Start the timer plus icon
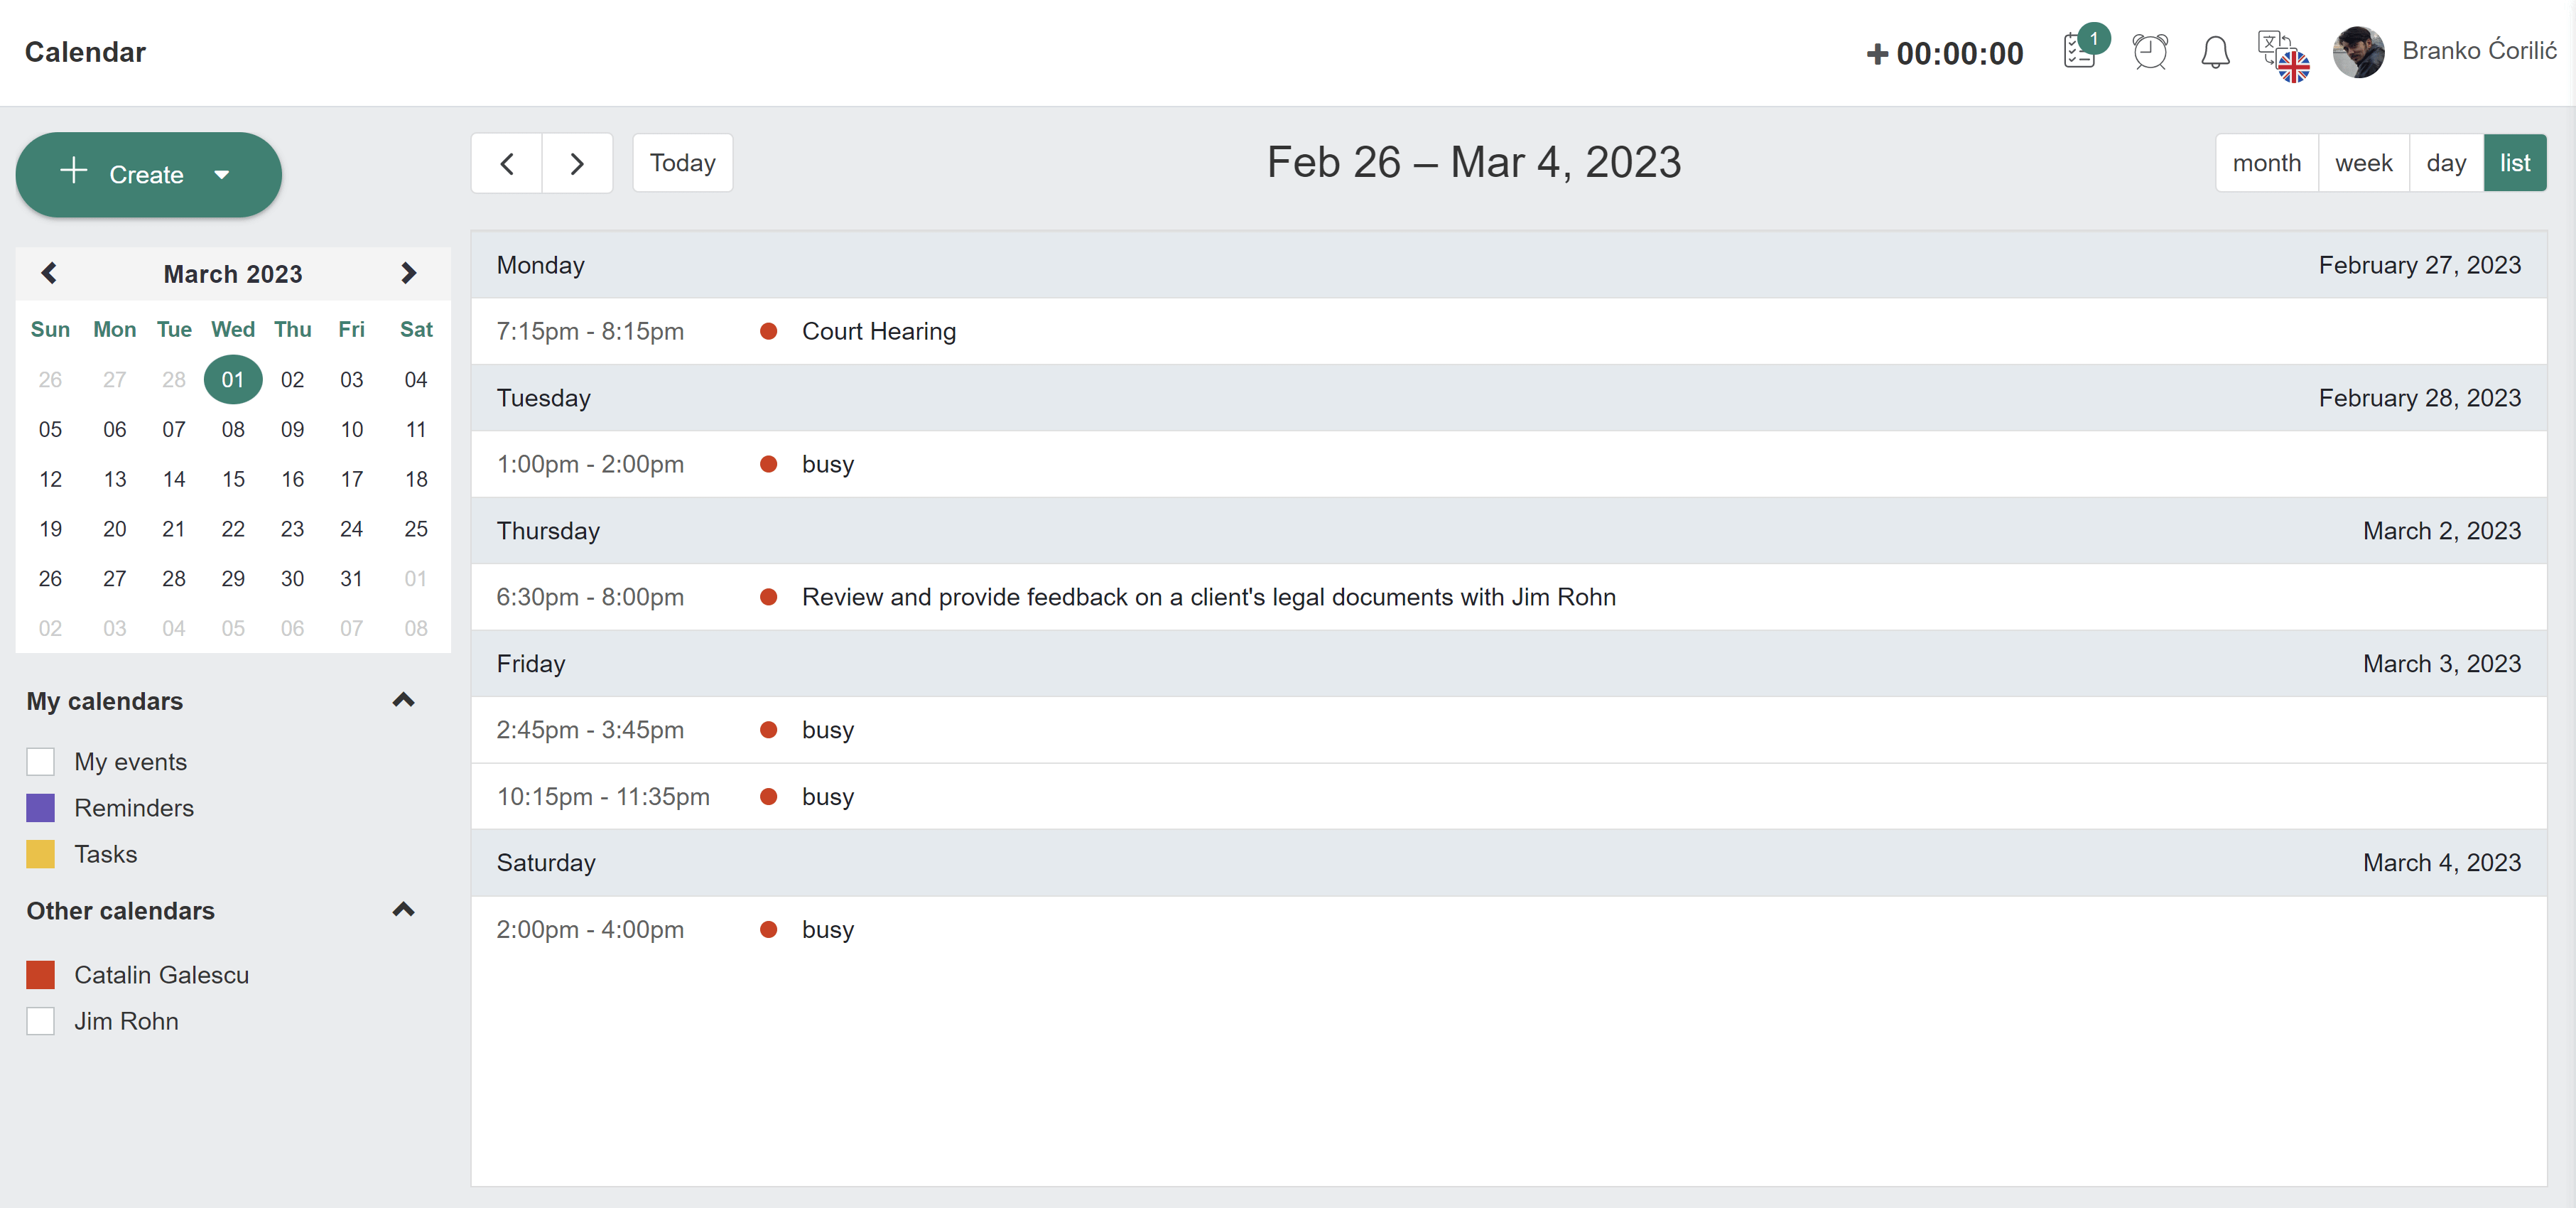This screenshot has width=2576, height=1208. (x=1877, y=53)
